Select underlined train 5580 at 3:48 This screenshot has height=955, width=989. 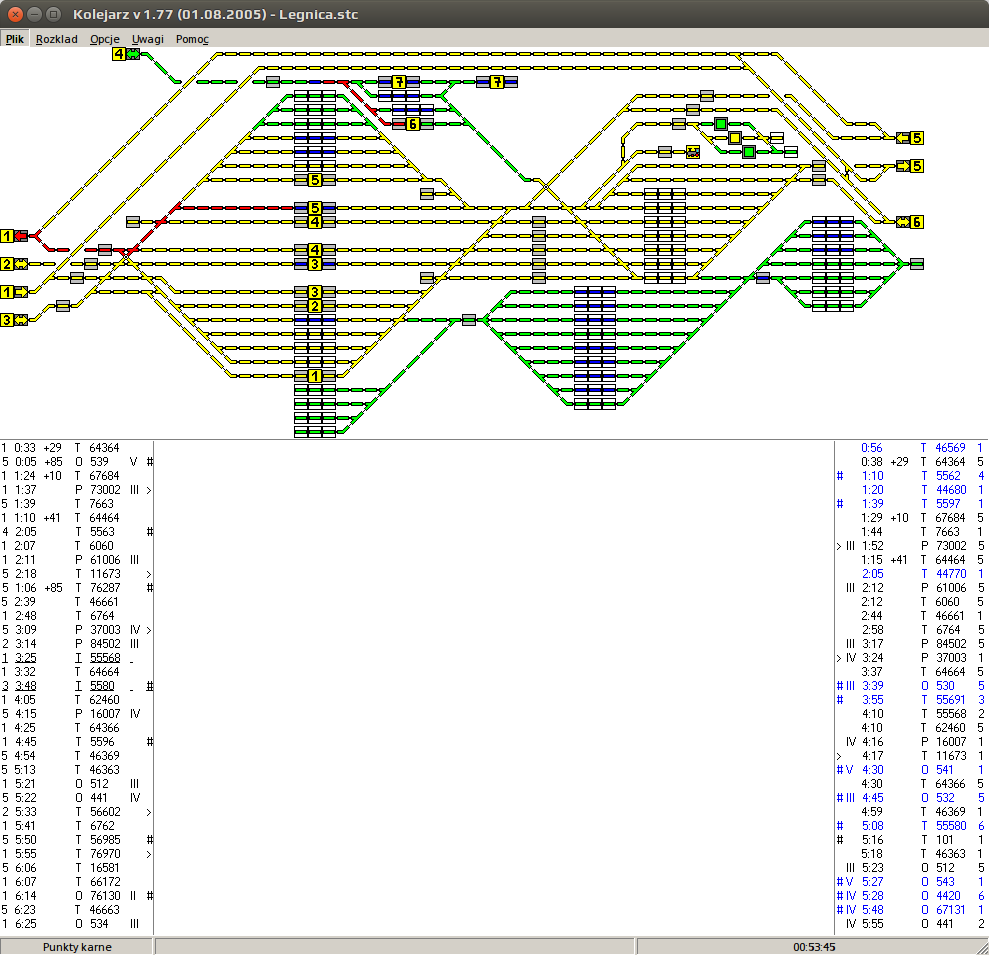click(76, 686)
